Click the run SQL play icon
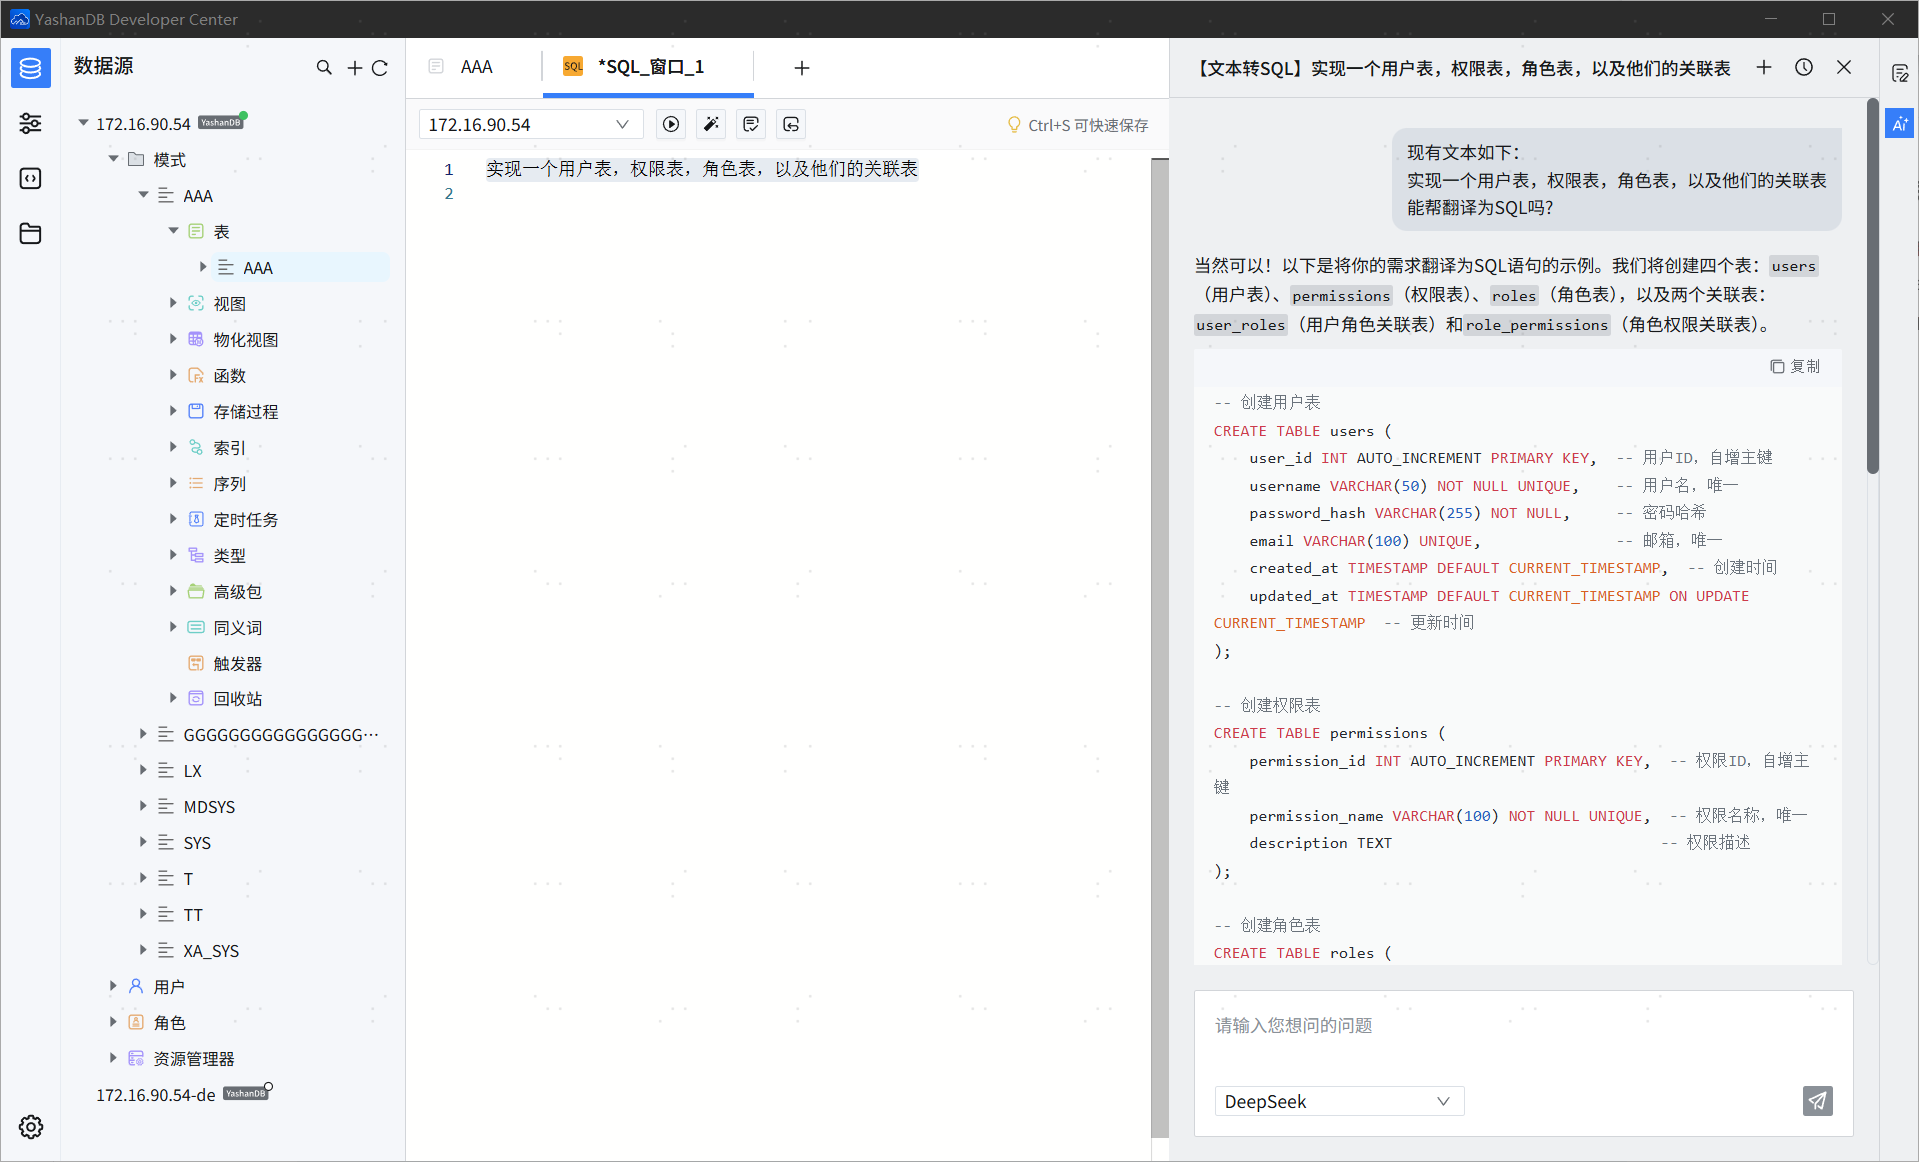Image resolution: width=1919 pixels, height=1162 pixels. point(671,124)
